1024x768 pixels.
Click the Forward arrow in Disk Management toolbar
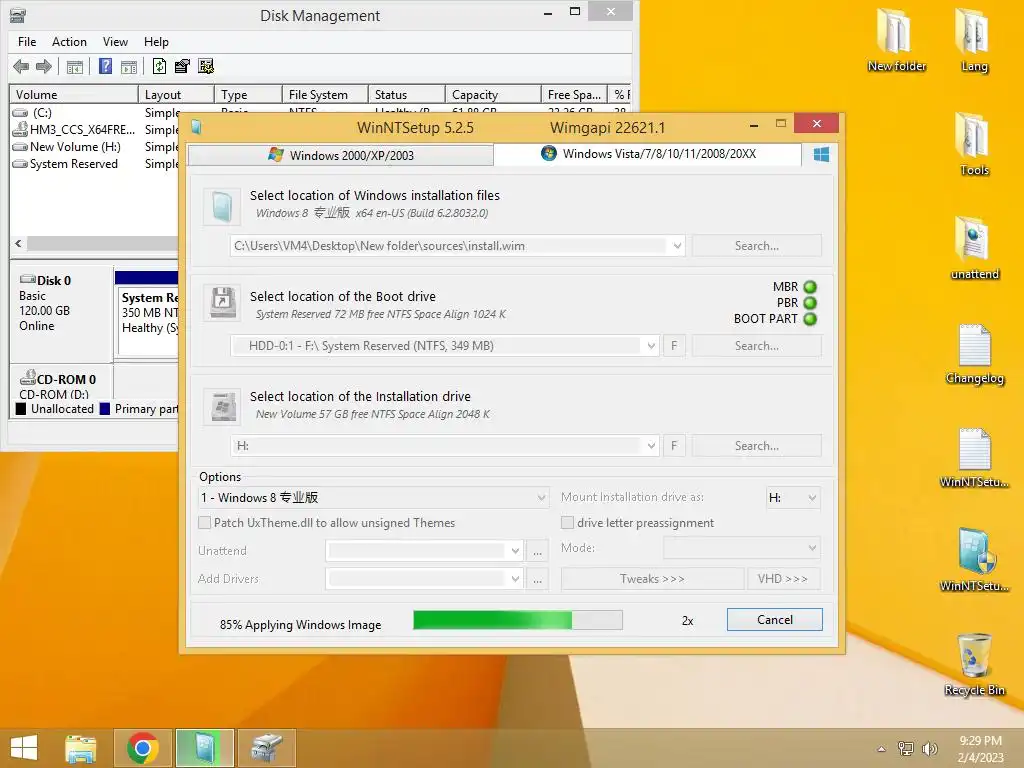point(44,66)
